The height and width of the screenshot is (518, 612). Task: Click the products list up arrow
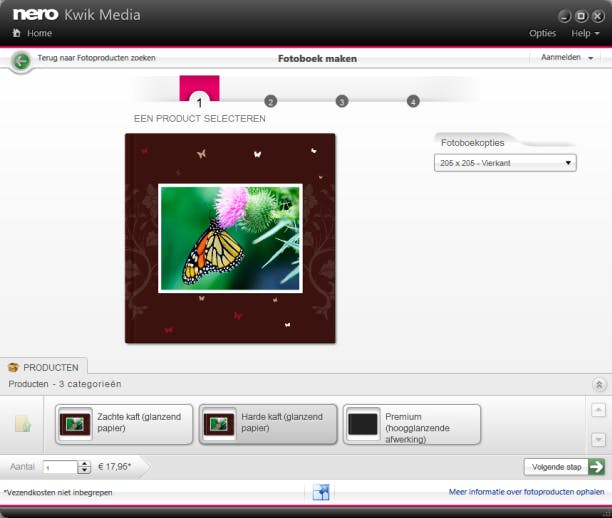[x=598, y=410]
